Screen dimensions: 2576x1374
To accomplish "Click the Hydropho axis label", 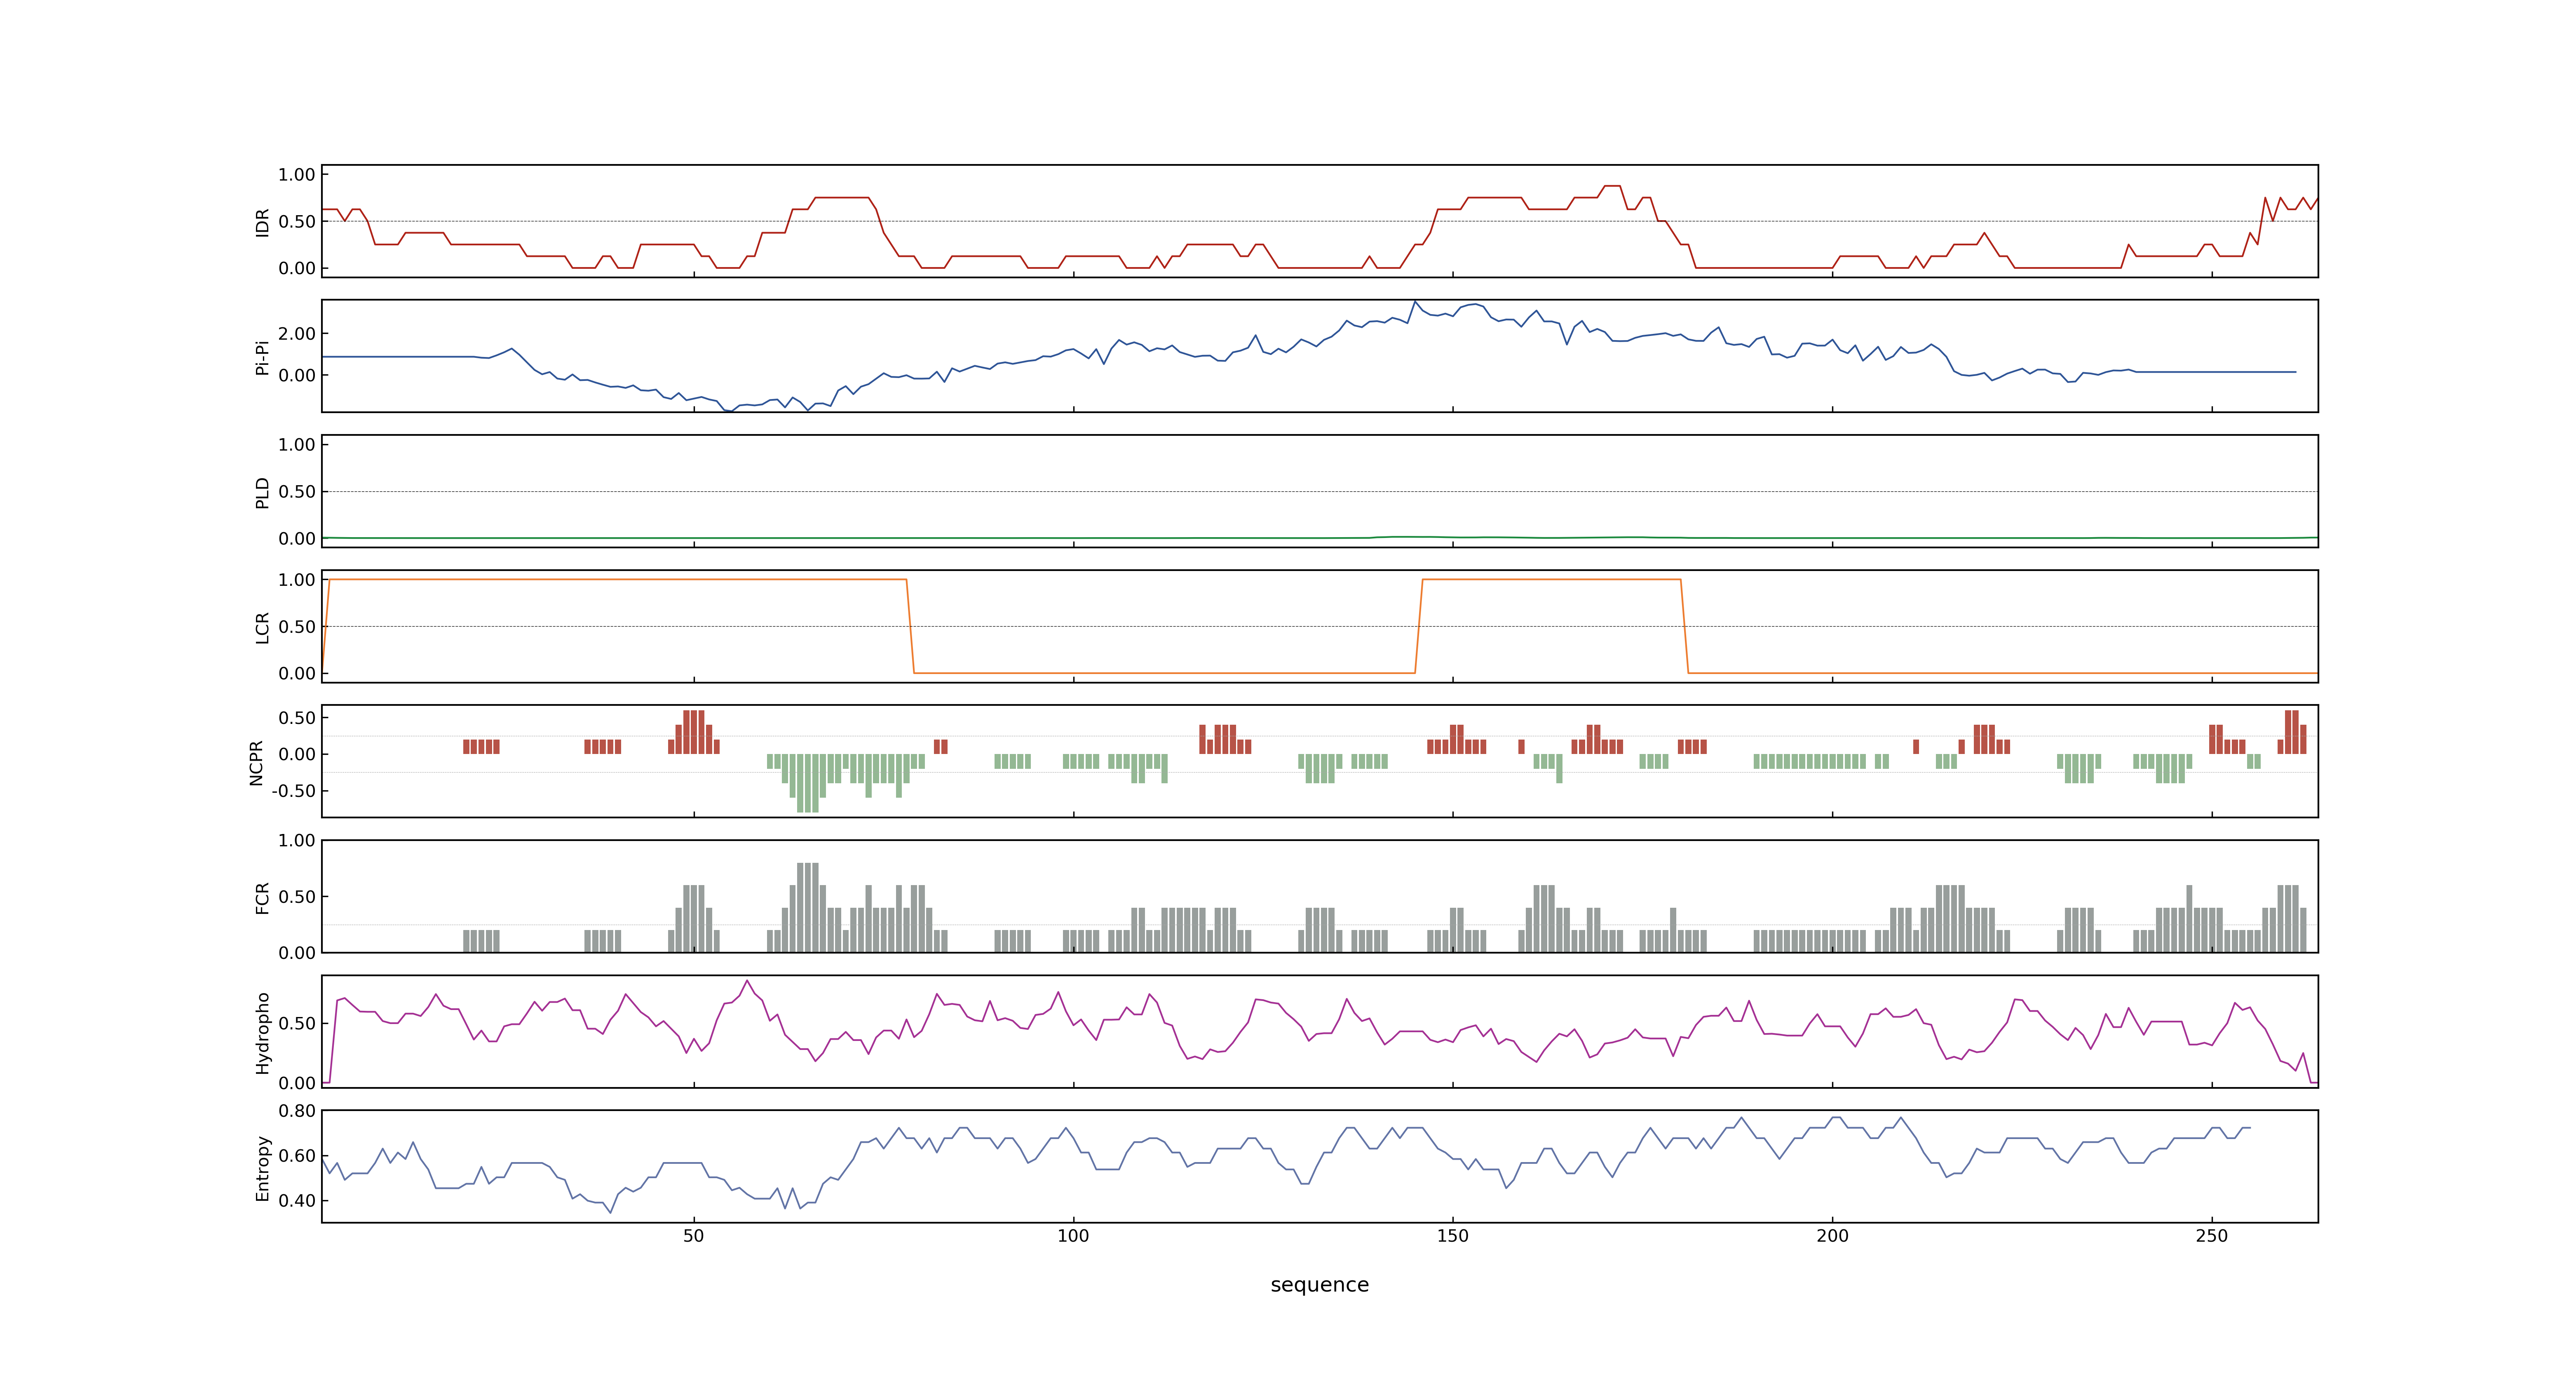I will (263, 1033).
